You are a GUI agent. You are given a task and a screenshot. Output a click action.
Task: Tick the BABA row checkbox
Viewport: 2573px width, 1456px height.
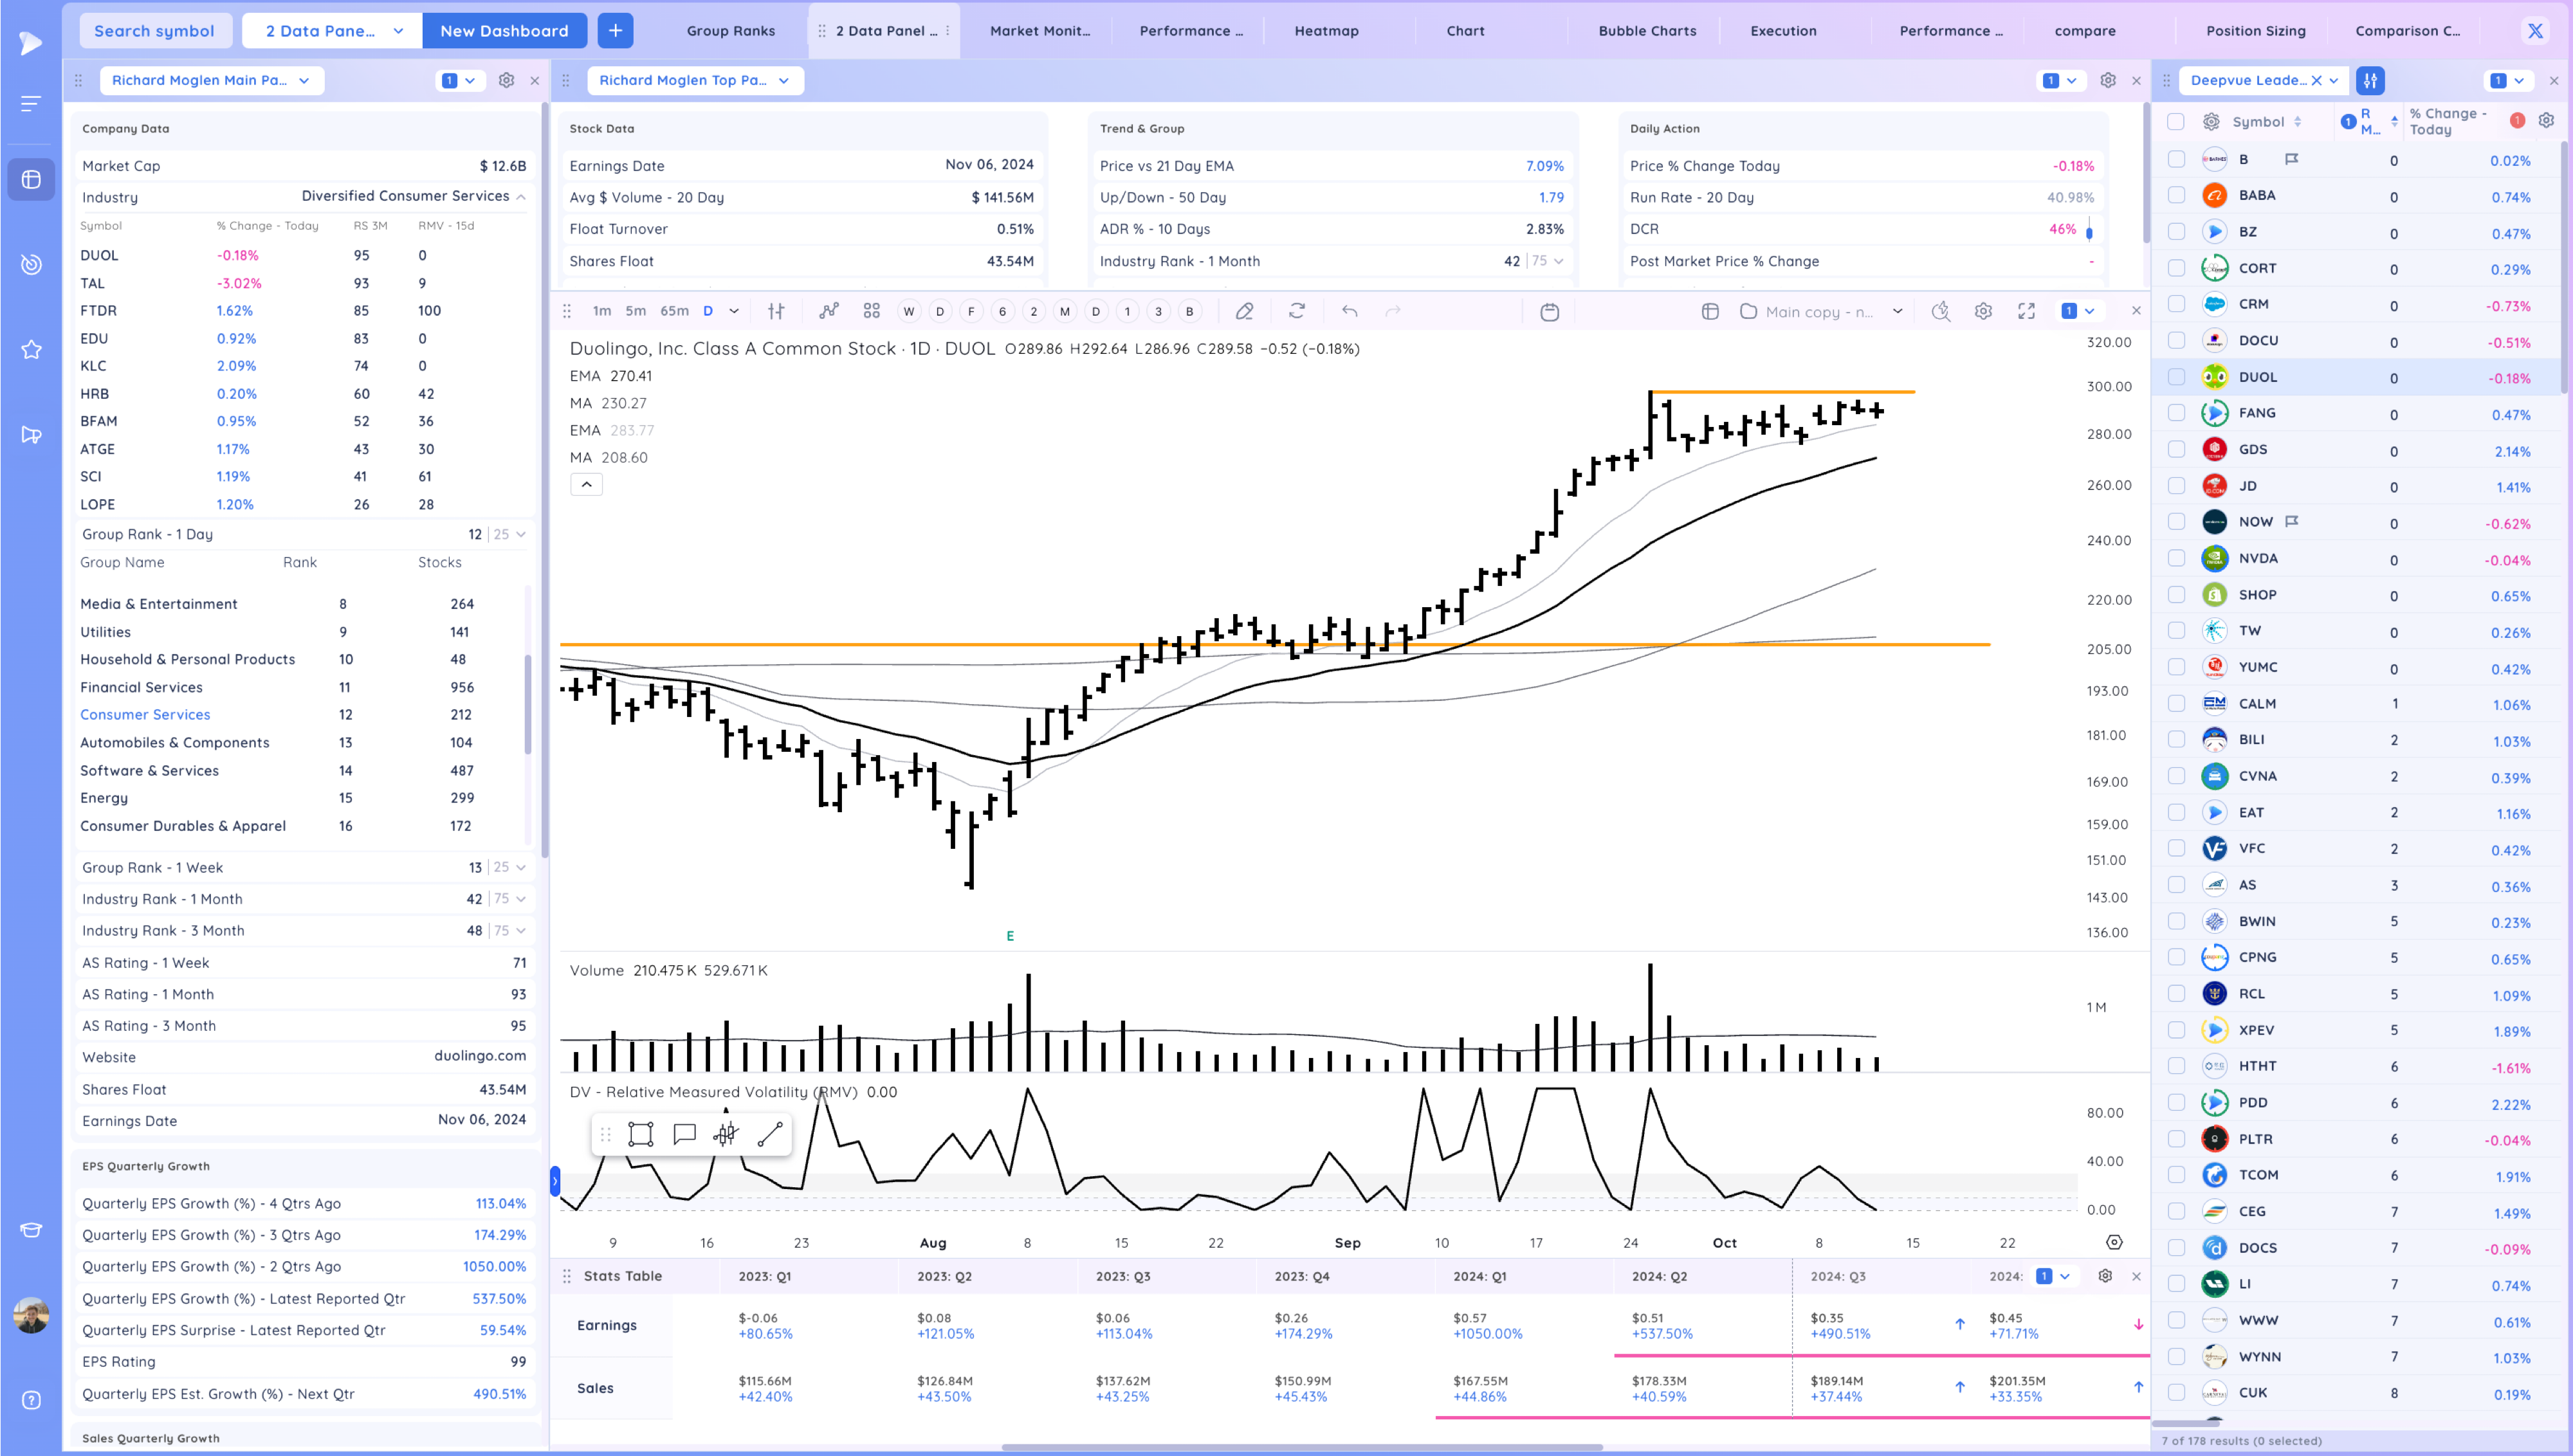(2176, 195)
